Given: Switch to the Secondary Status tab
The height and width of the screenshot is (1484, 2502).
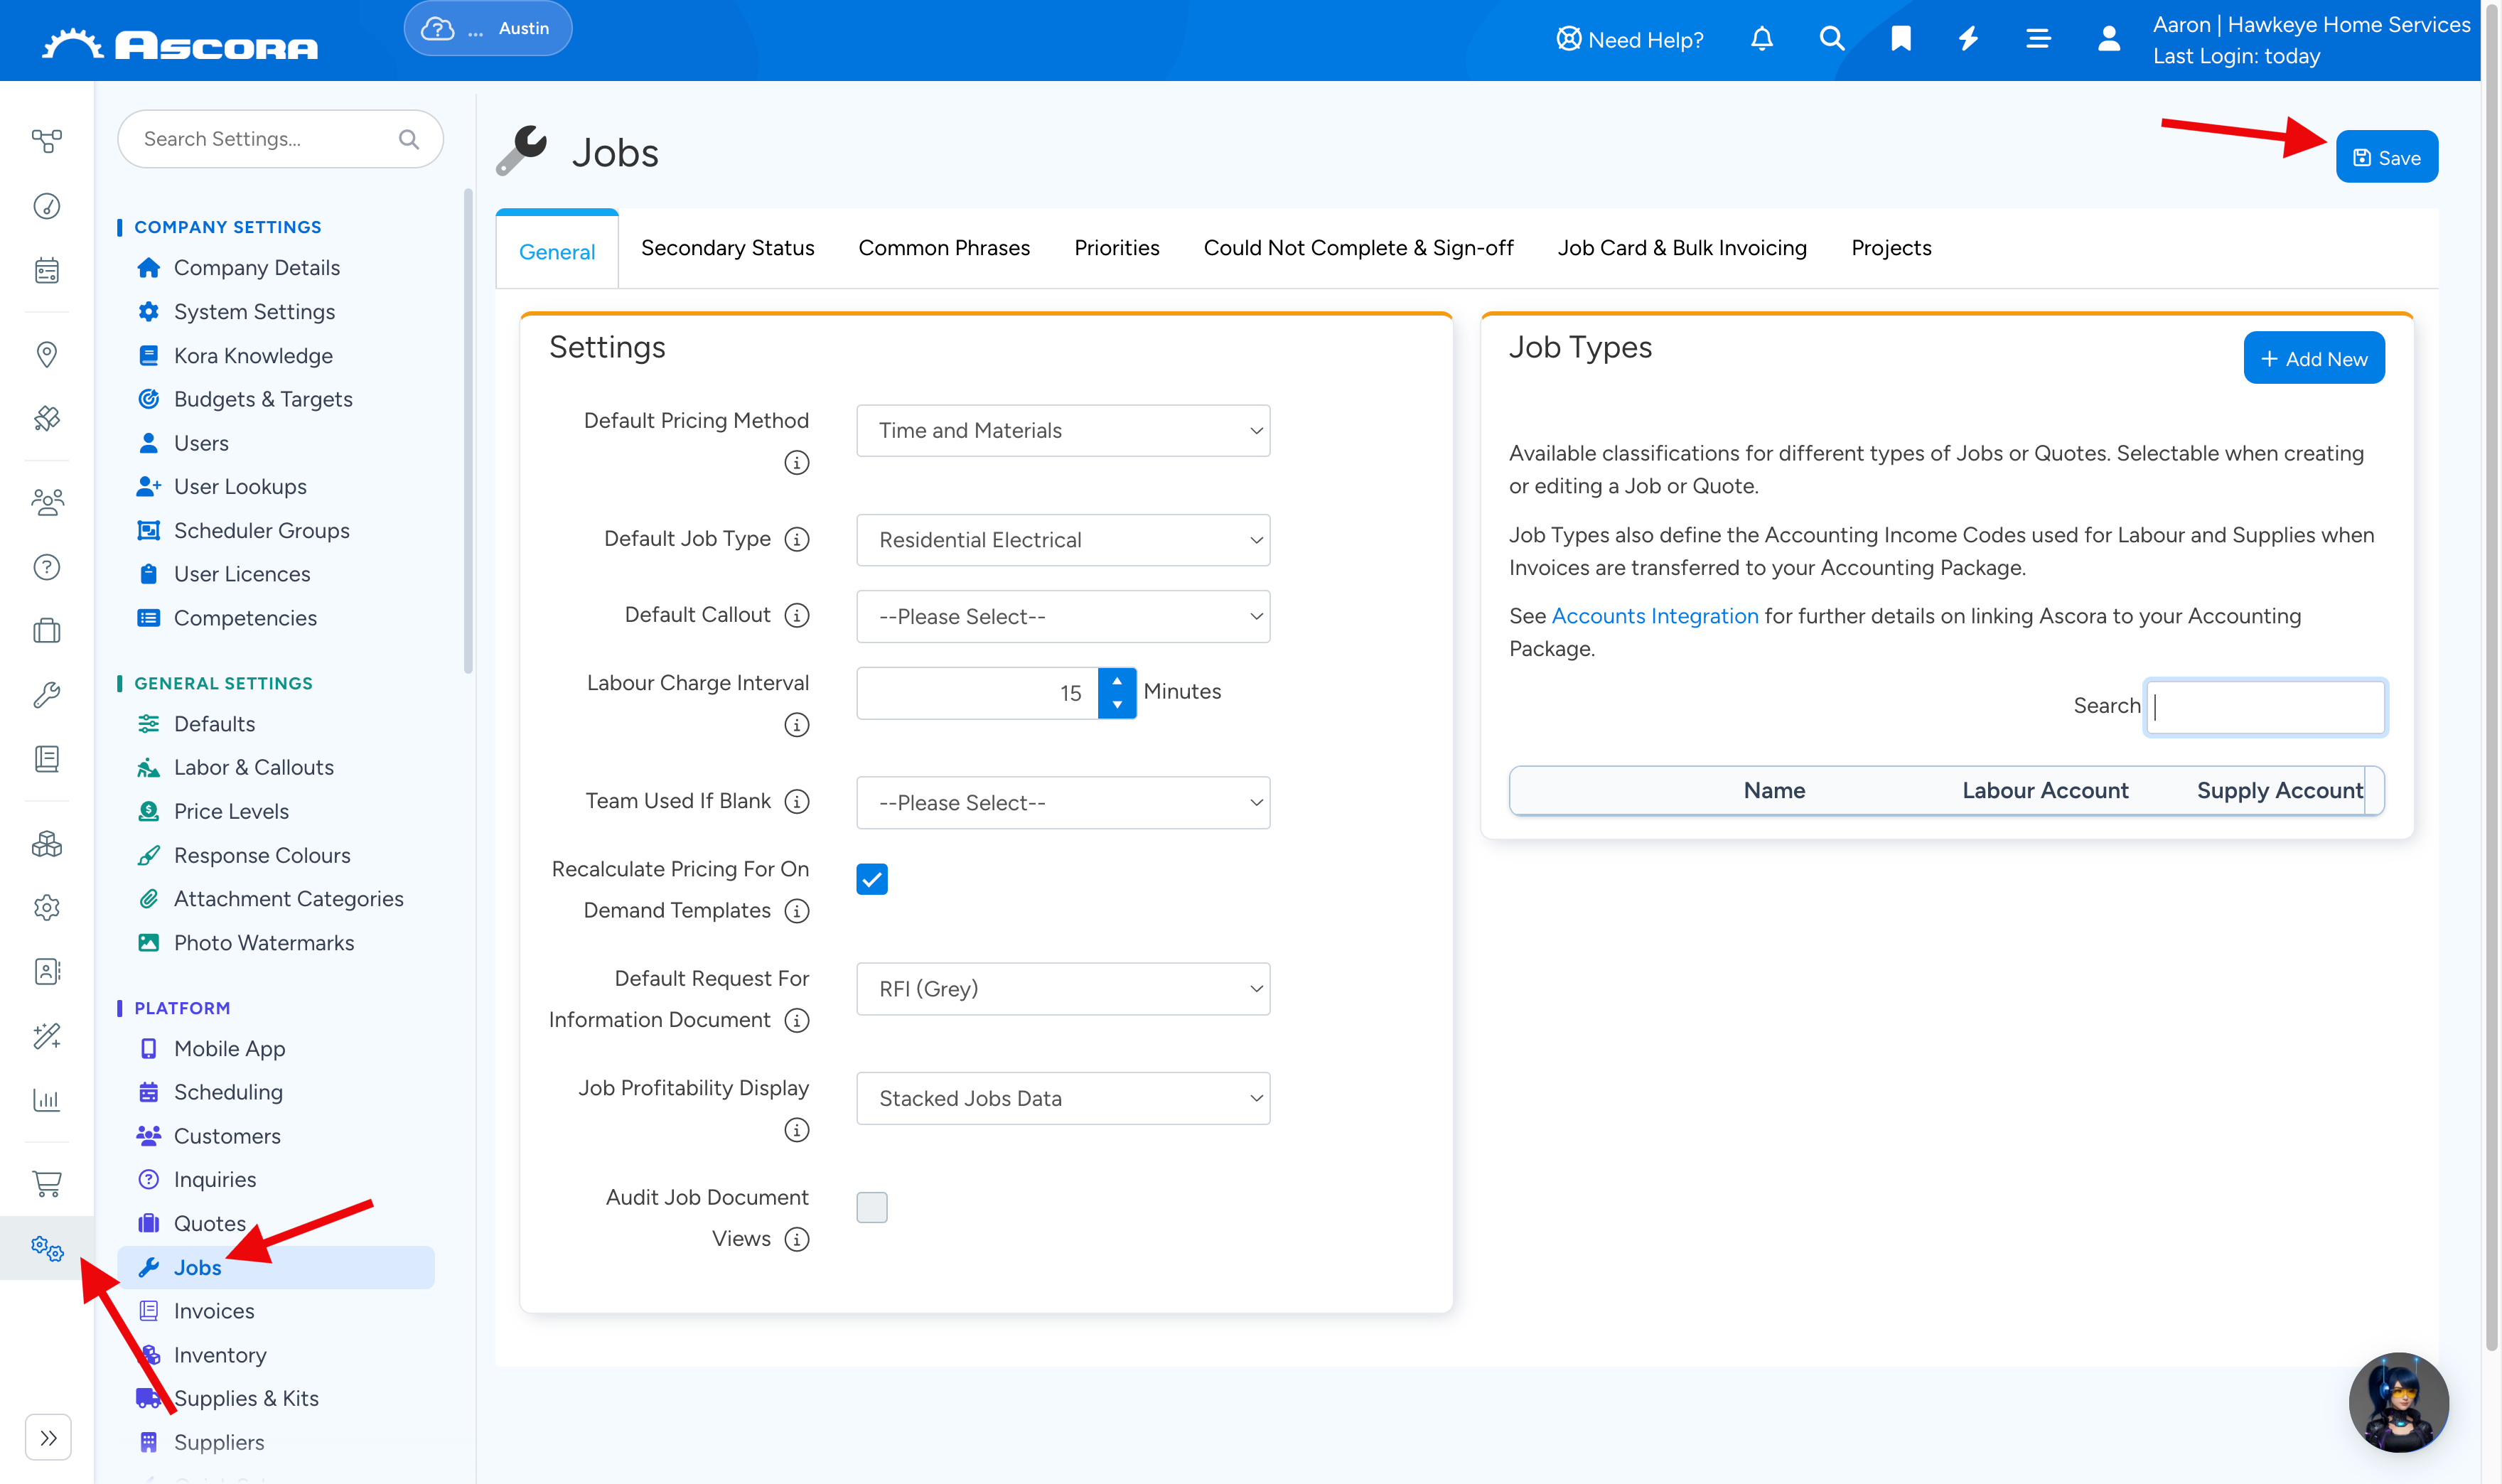Looking at the screenshot, I should (x=727, y=248).
